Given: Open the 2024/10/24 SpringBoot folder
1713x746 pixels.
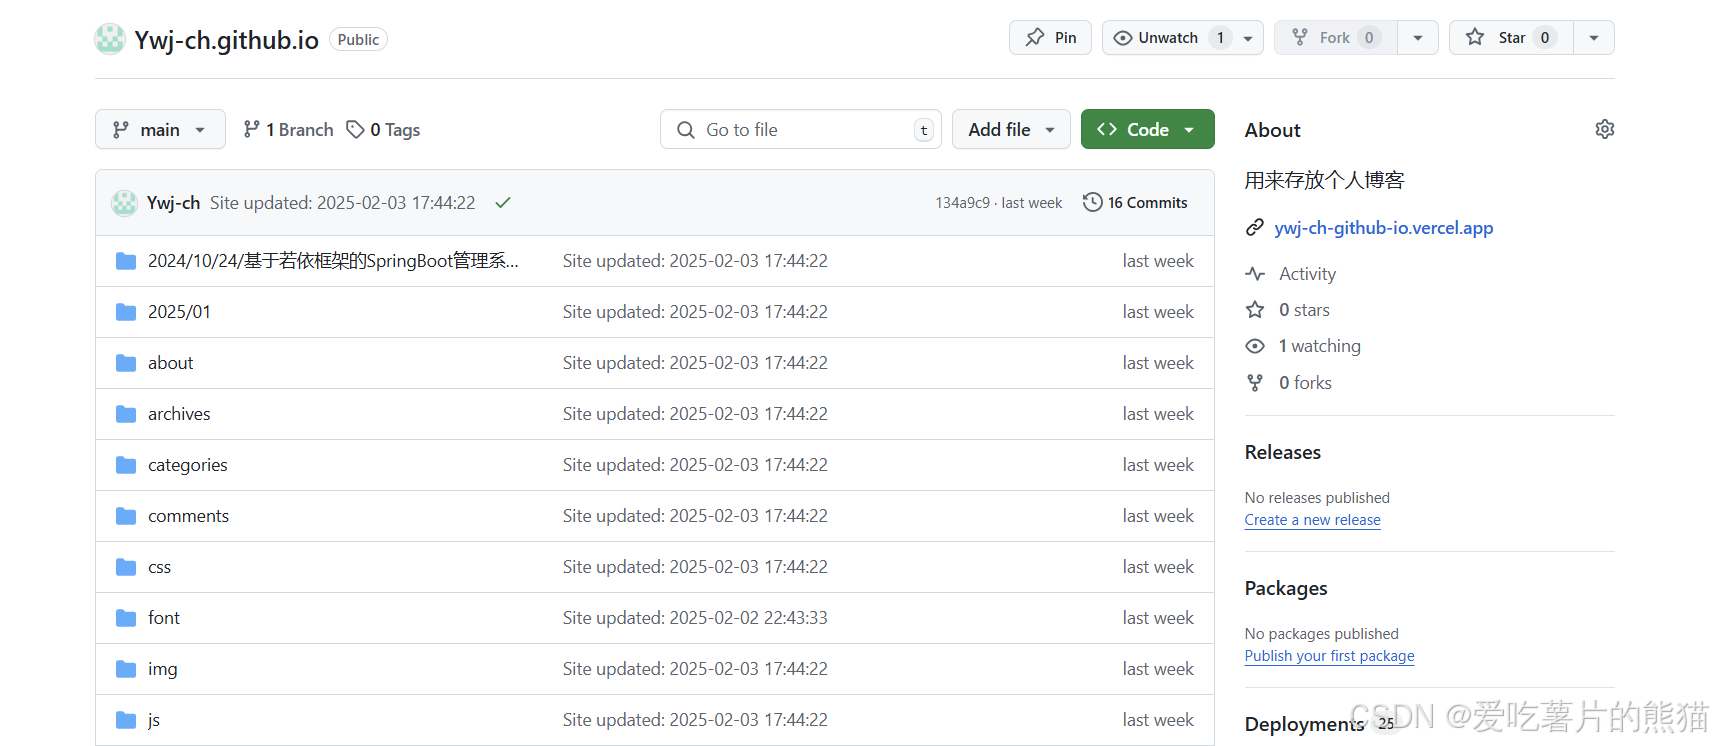Looking at the screenshot, I should [x=333, y=261].
